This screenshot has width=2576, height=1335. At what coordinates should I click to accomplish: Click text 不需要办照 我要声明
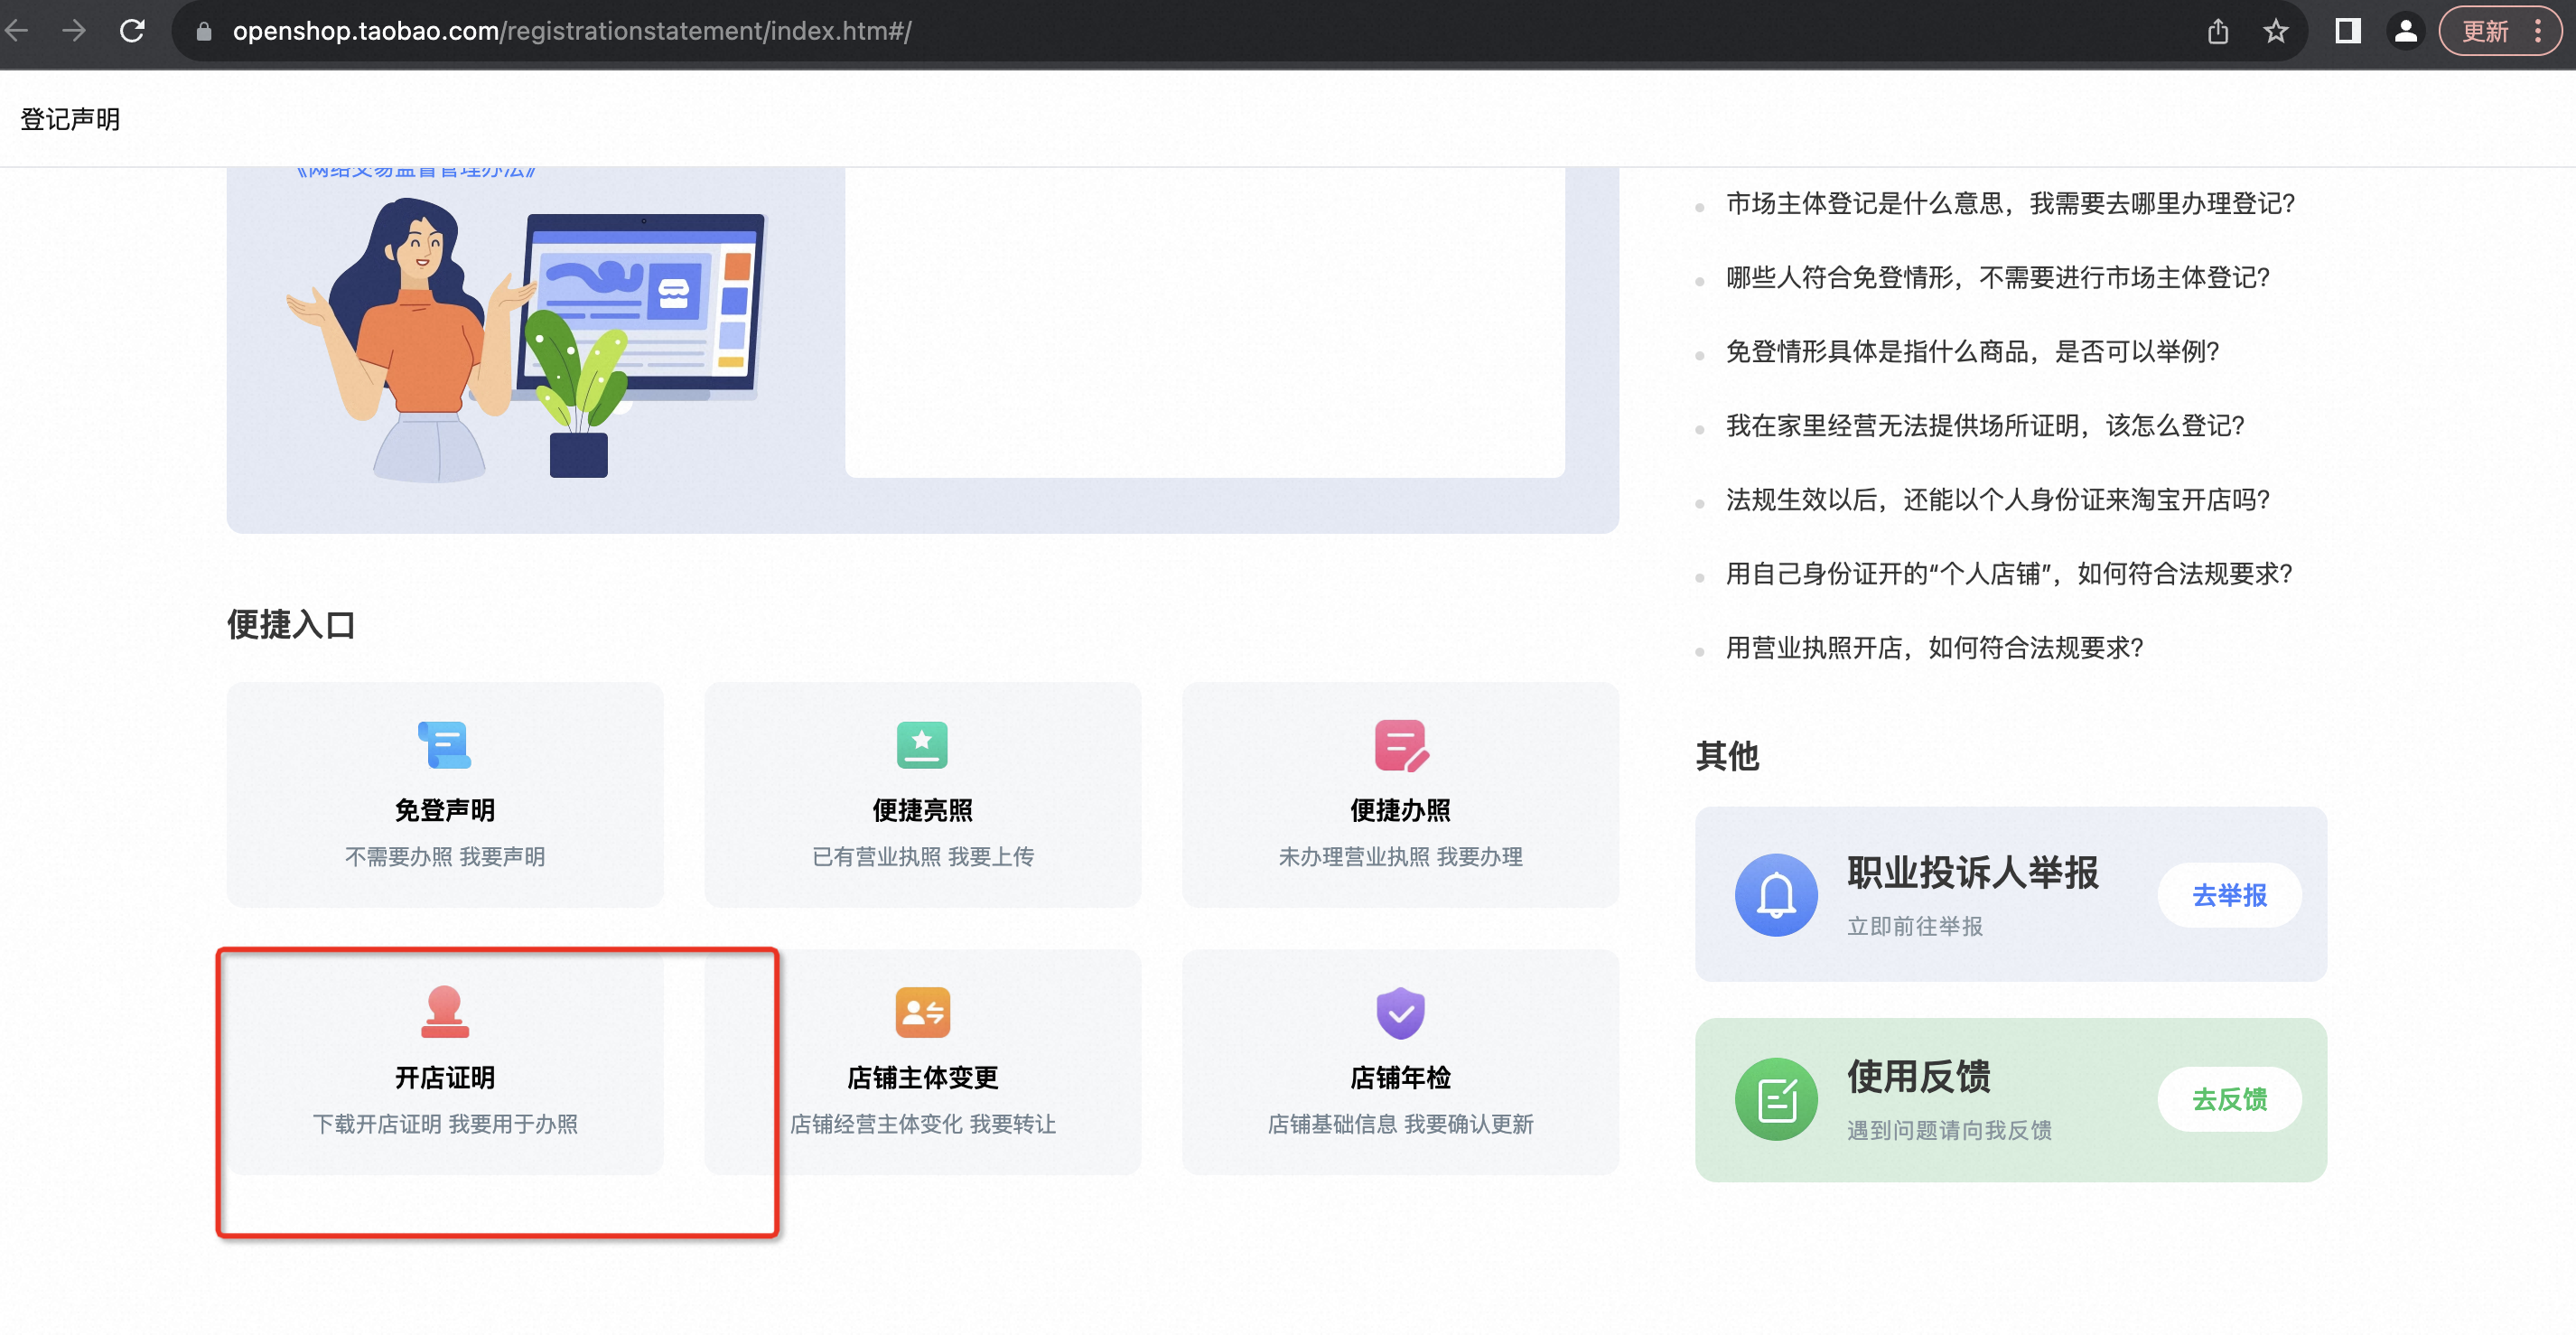click(x=445, y=857)
